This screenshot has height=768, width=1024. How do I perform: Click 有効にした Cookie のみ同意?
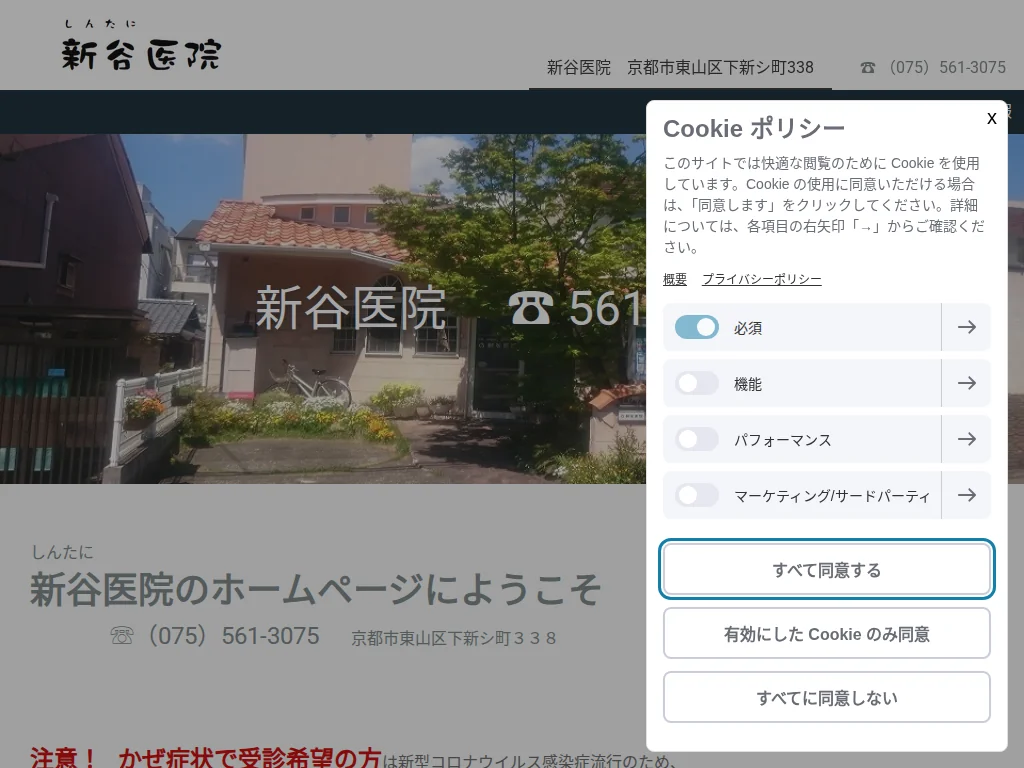point(826,633)
